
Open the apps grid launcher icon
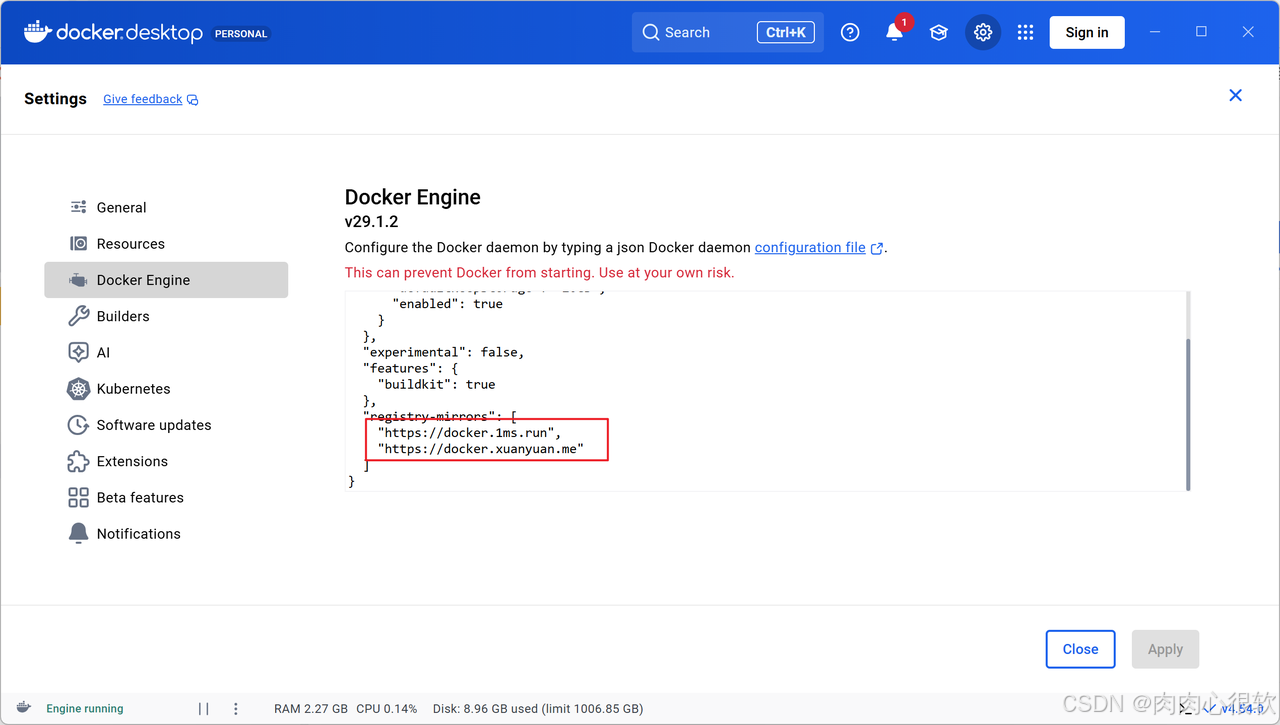1025,32
